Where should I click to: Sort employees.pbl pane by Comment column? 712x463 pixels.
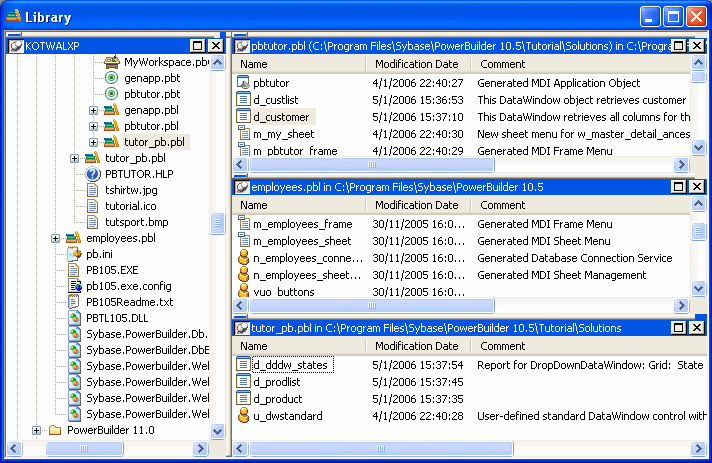tap(581, 205)
